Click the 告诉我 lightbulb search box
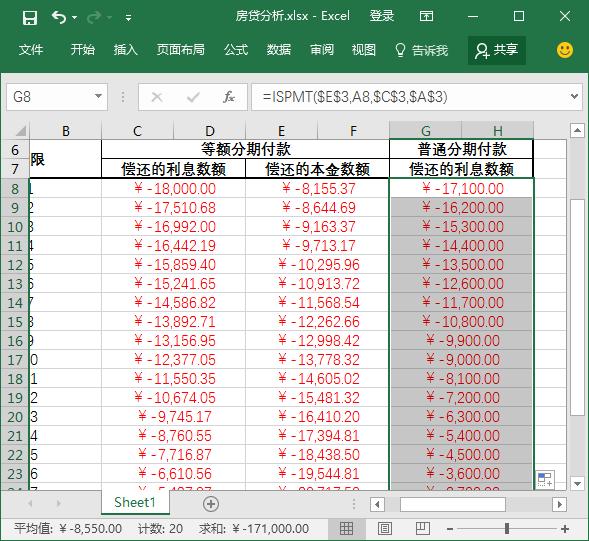Viewport: 589px width, 541px height. 421,50
